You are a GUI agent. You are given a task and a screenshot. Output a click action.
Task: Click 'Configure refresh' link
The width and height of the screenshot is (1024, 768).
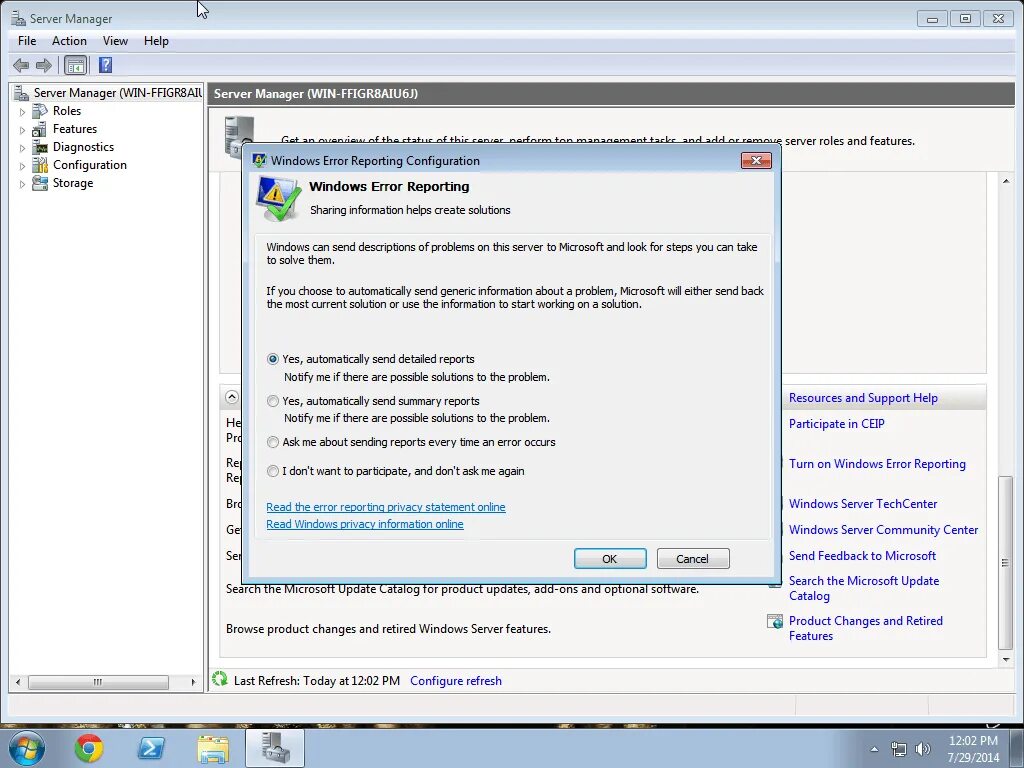point(456,680)
